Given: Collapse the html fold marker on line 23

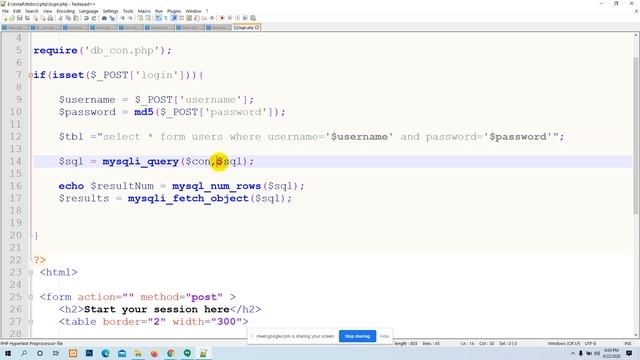Looking at the screenshot, I should [31, 272].
